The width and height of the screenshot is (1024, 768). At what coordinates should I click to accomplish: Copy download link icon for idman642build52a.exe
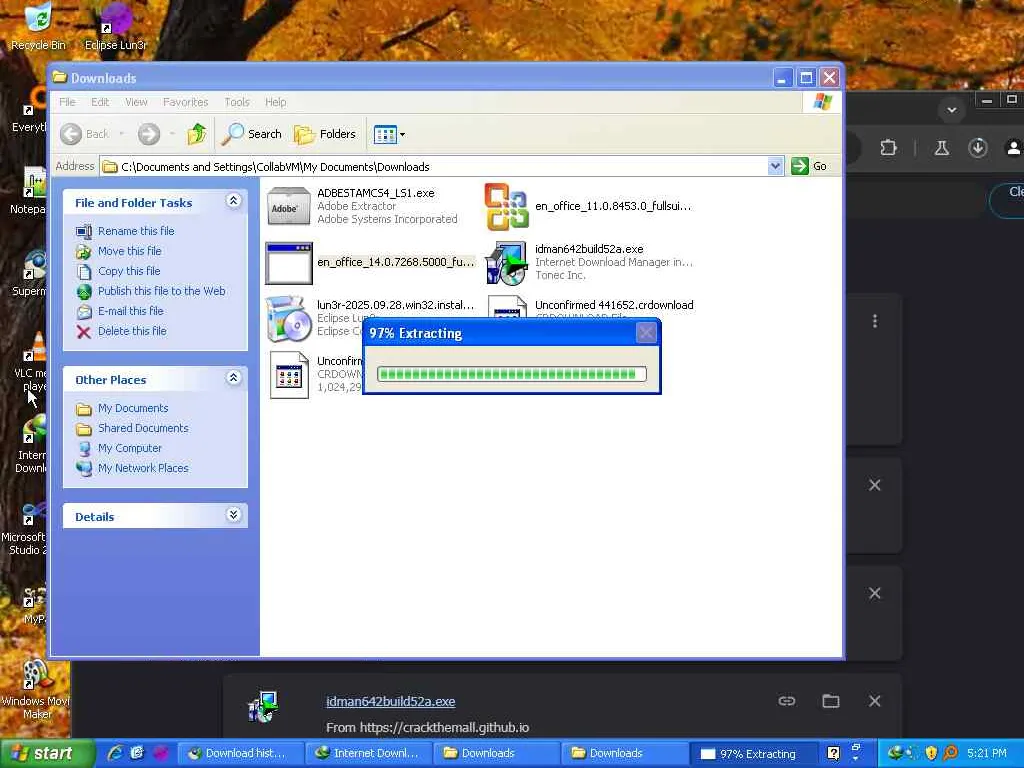tap(787, 701)
